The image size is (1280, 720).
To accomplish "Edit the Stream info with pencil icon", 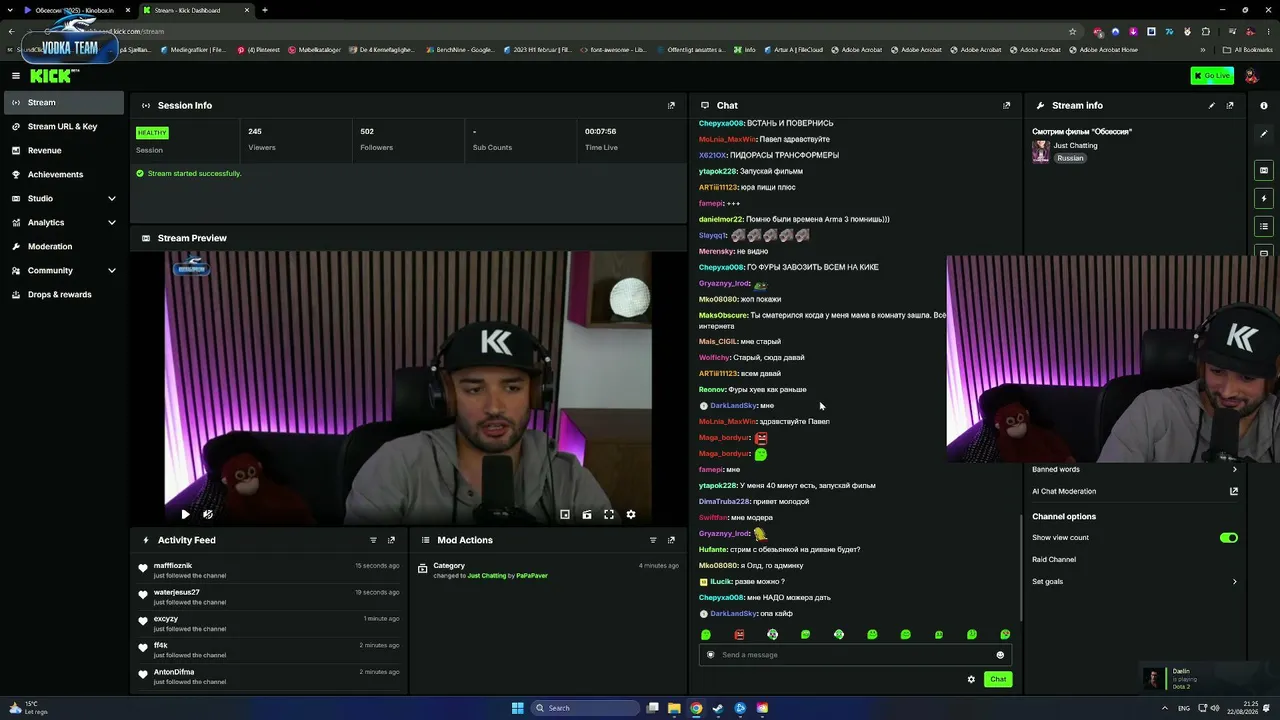I will (1212, 105).
